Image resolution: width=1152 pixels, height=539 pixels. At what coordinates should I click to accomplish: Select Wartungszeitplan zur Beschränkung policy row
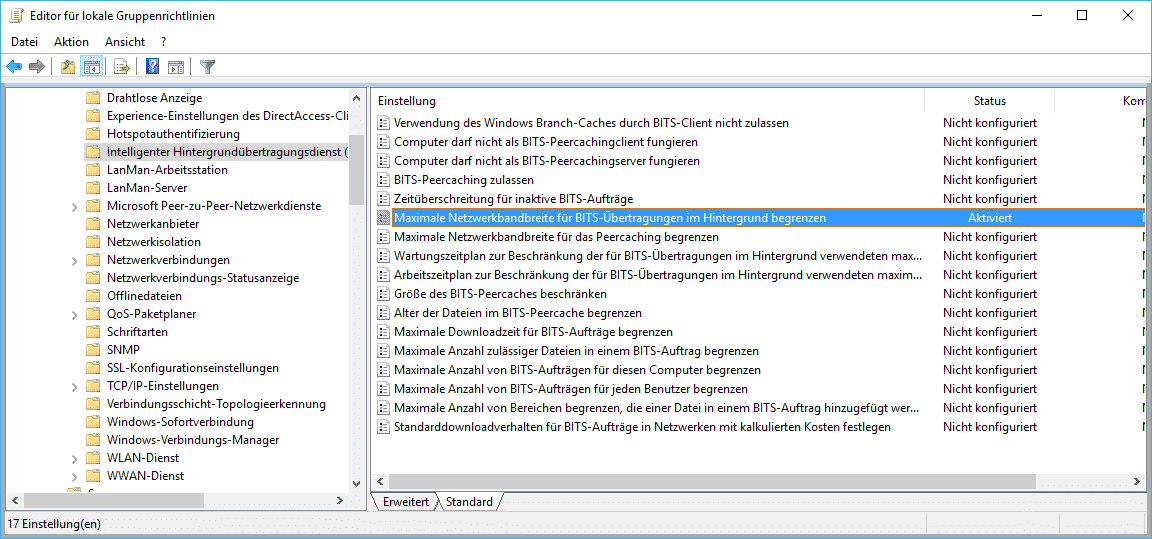click(658, 256)
